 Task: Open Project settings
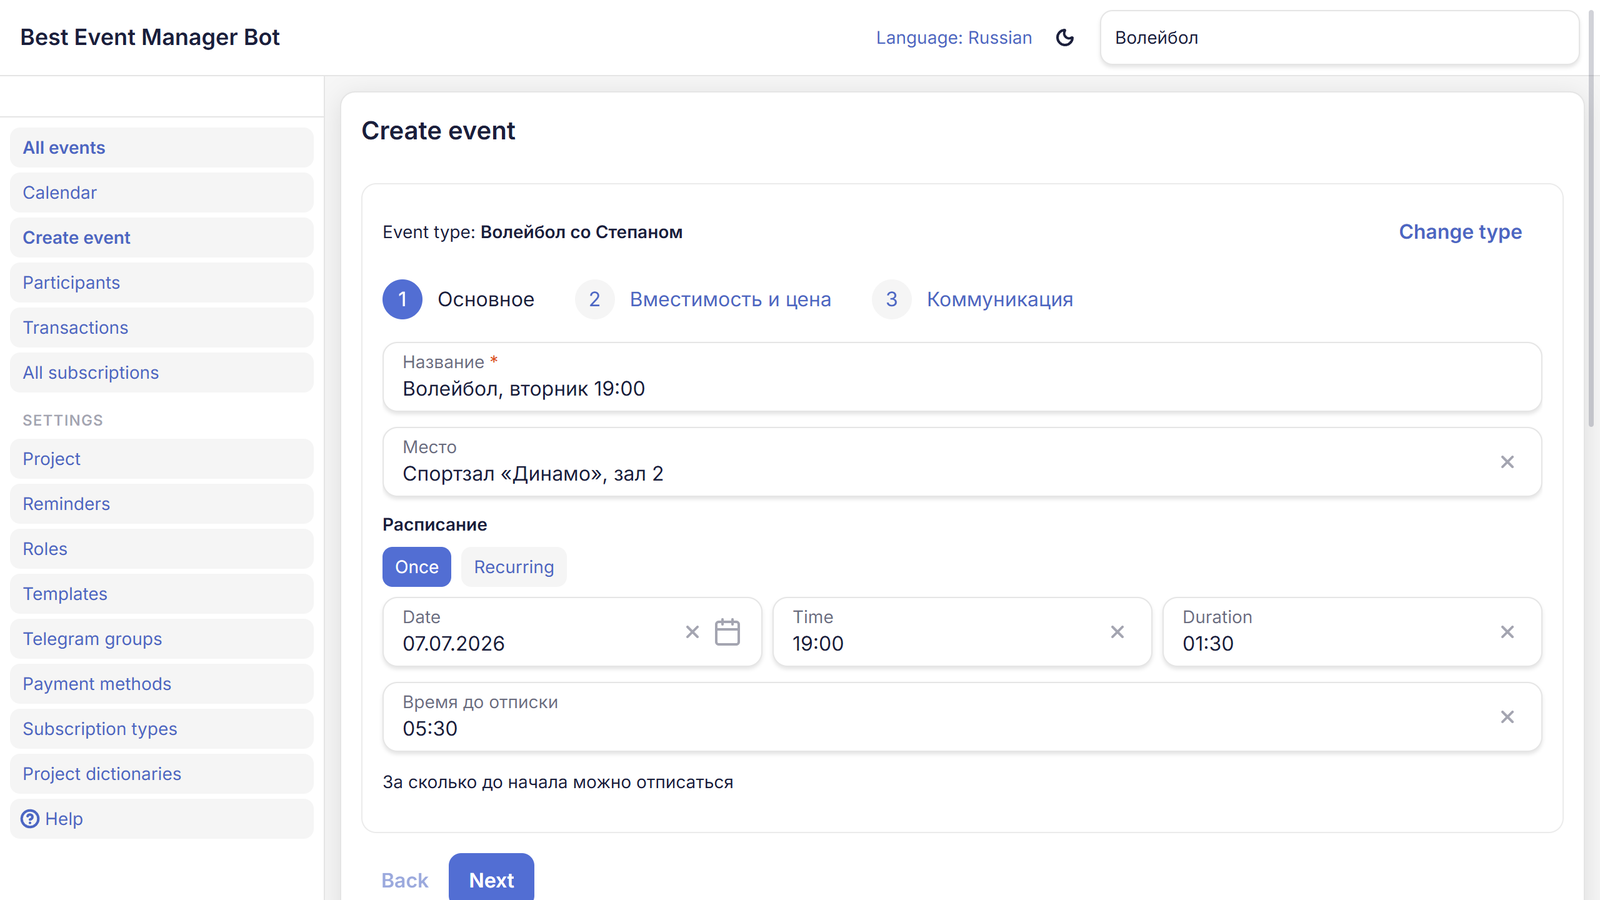[x=162, y=459]
